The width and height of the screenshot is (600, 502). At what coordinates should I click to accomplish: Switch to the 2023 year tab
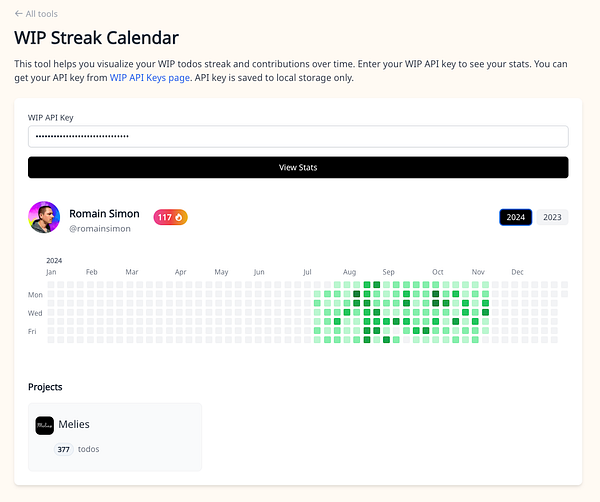[552, 217]
